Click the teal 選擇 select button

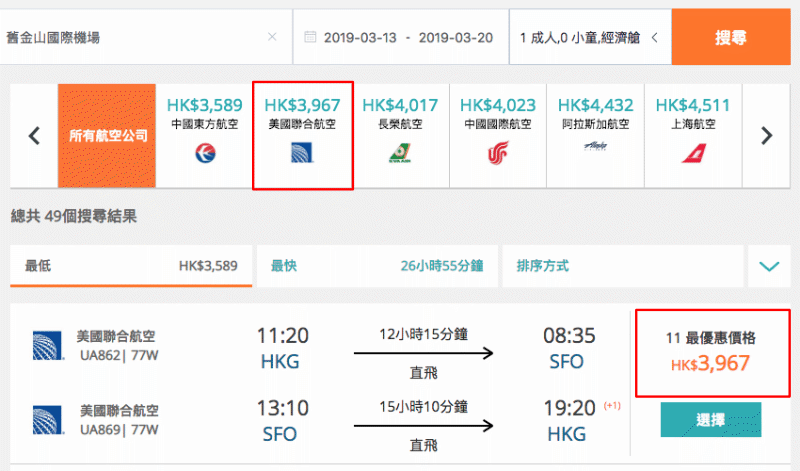[x=711, y=419]
